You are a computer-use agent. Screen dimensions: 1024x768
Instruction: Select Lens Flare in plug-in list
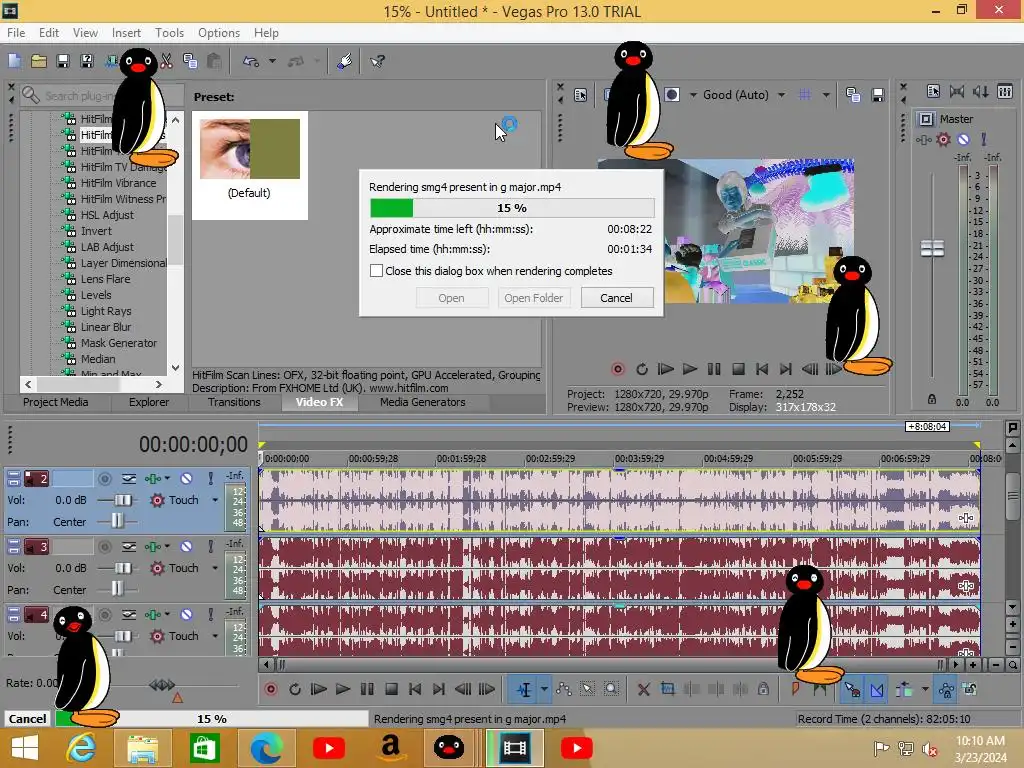tap(105, 279)
